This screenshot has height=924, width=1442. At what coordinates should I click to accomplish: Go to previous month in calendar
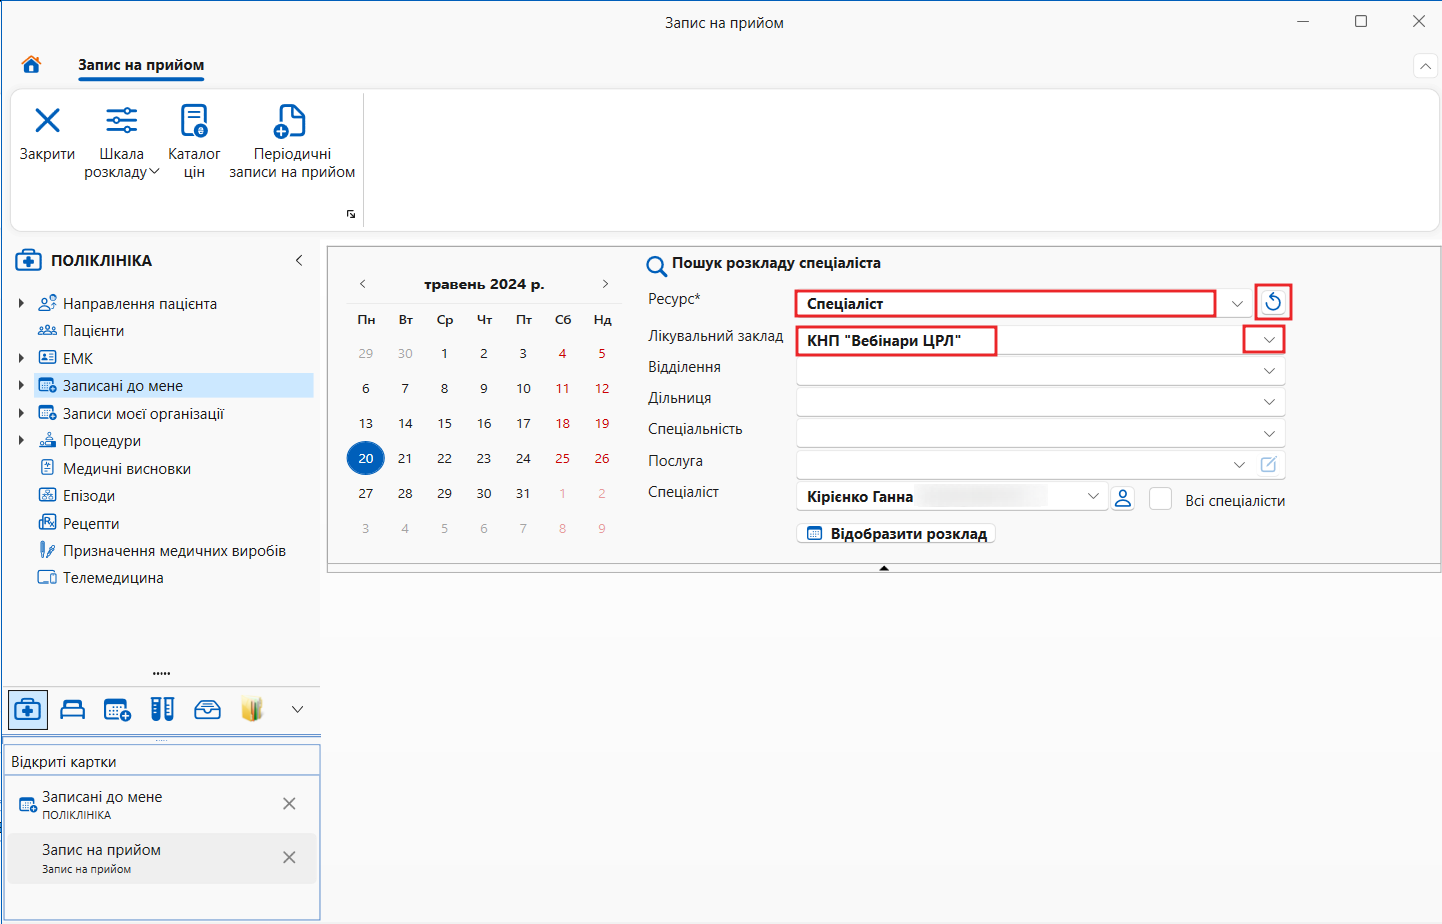[x=363, y=284]
